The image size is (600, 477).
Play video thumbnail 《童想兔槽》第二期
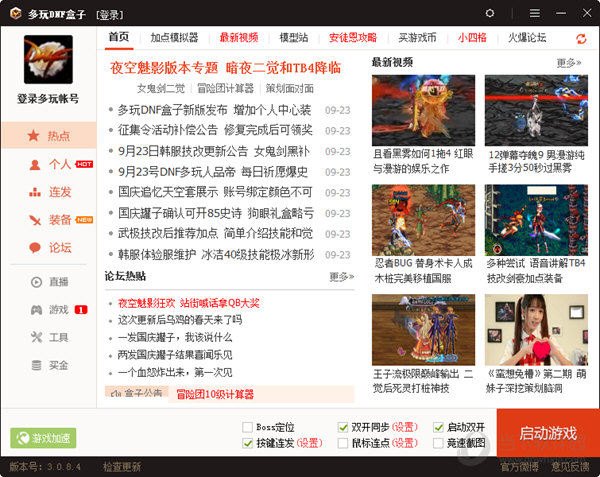point(536,330)
